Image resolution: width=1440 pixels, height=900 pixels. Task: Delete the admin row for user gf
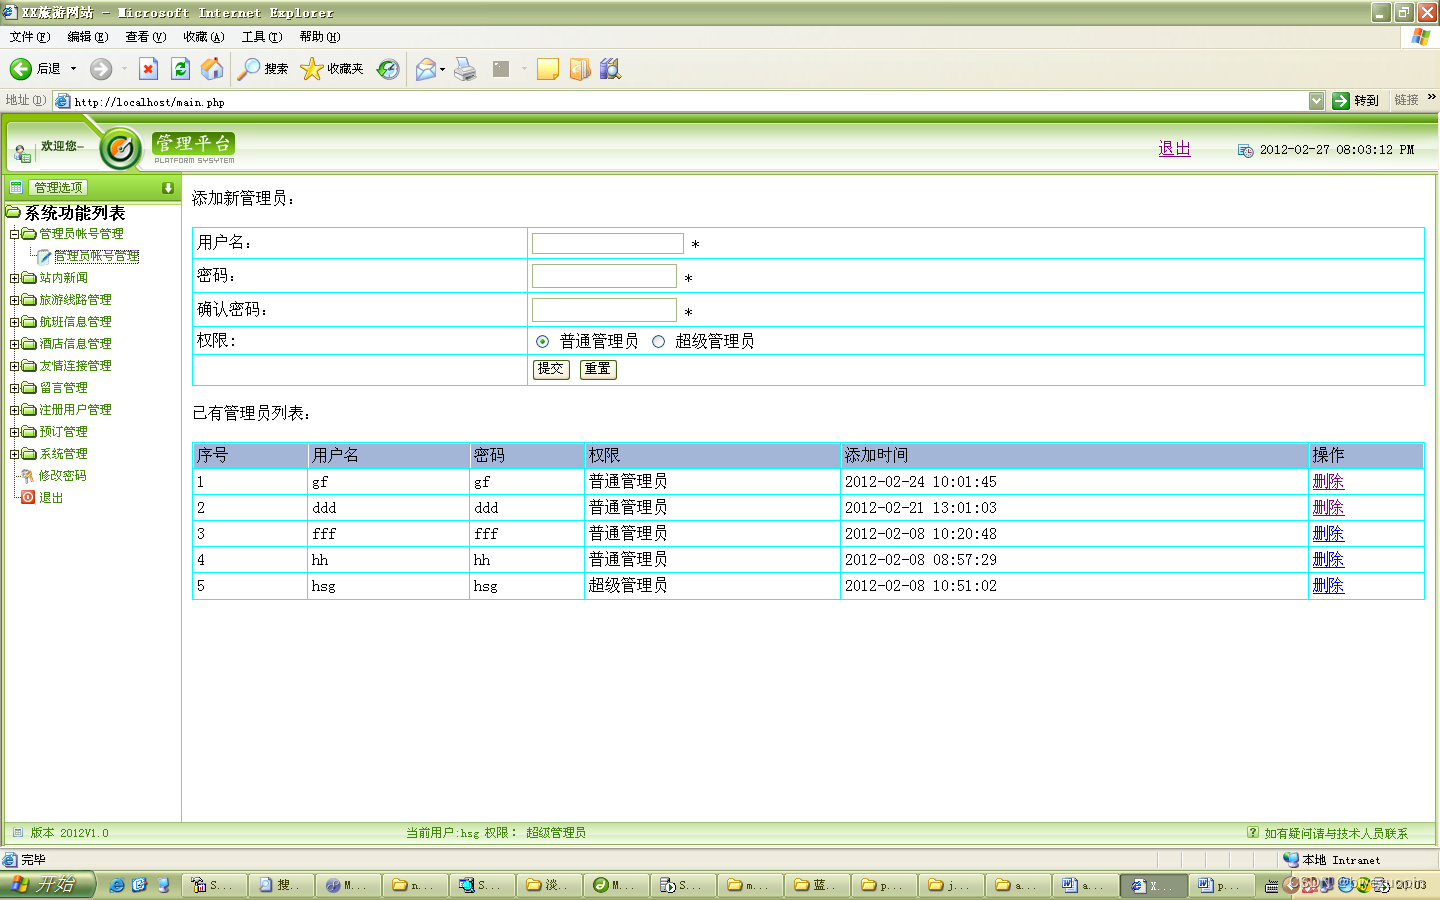(x=1328, y=482)
